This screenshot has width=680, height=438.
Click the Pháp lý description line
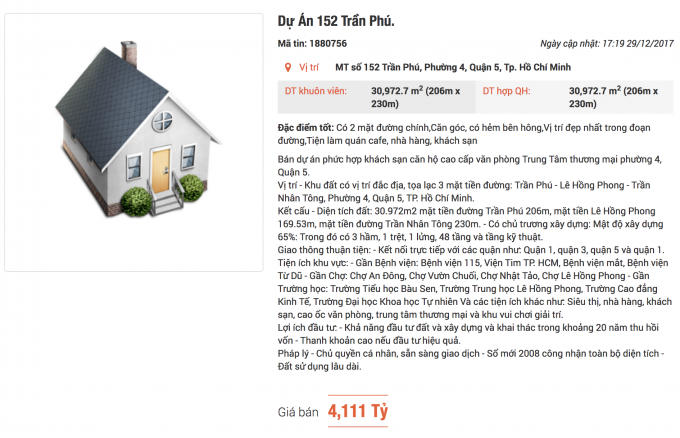pos(471,360)
